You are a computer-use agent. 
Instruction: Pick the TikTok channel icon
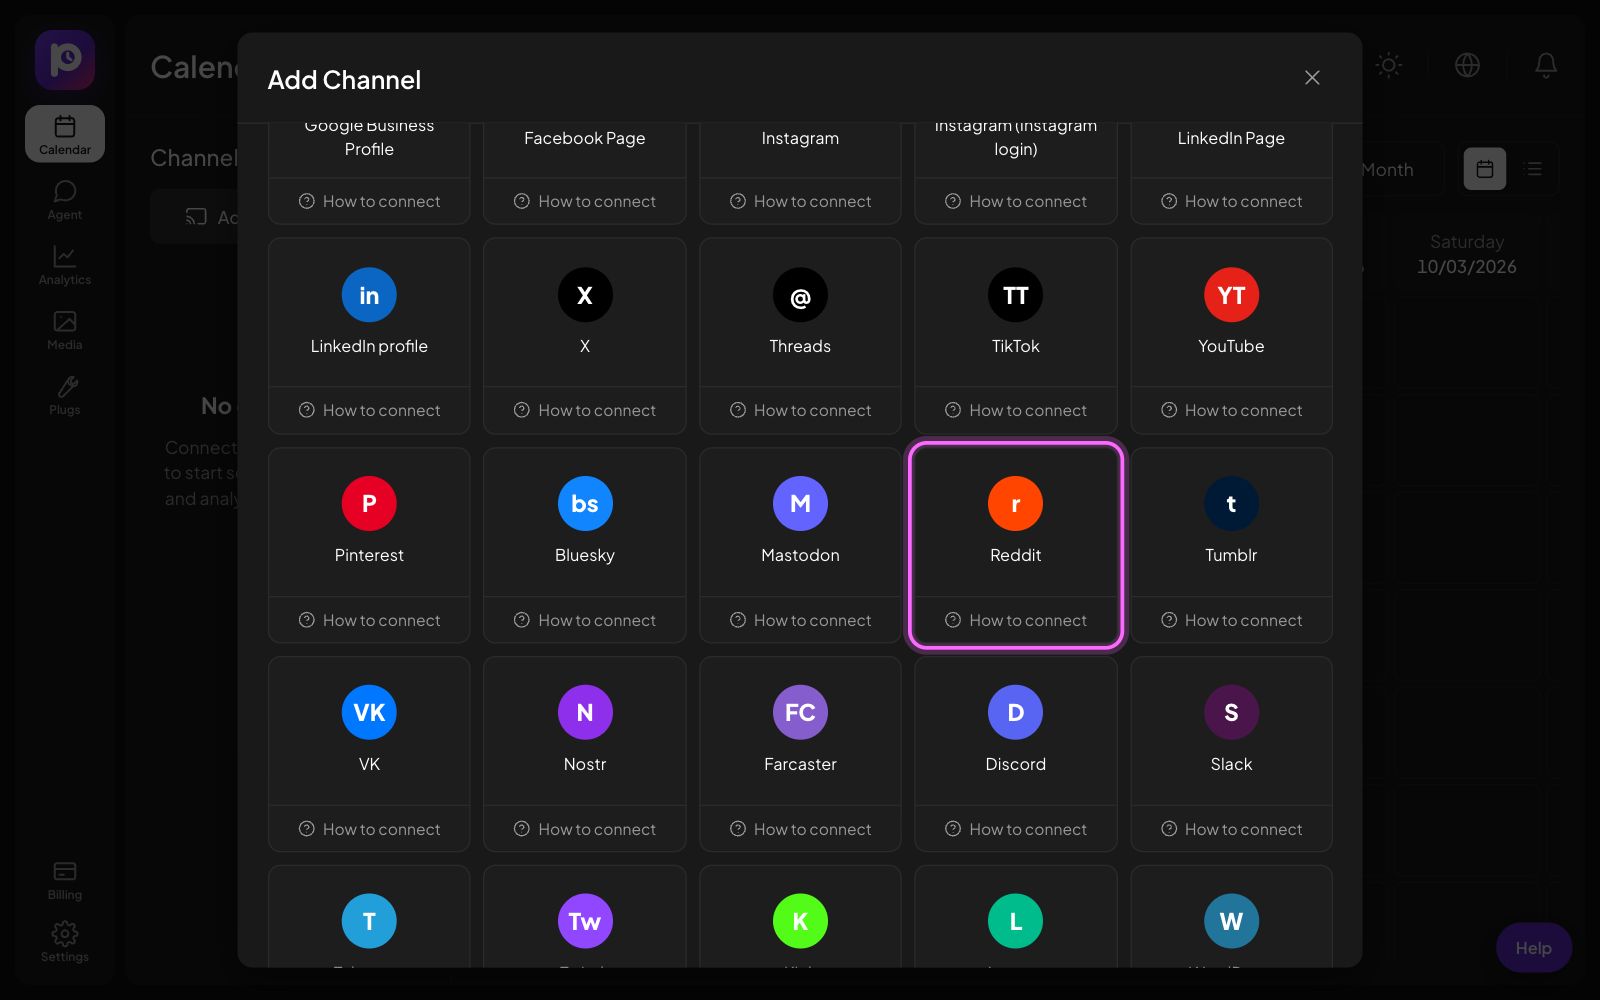1016,295
